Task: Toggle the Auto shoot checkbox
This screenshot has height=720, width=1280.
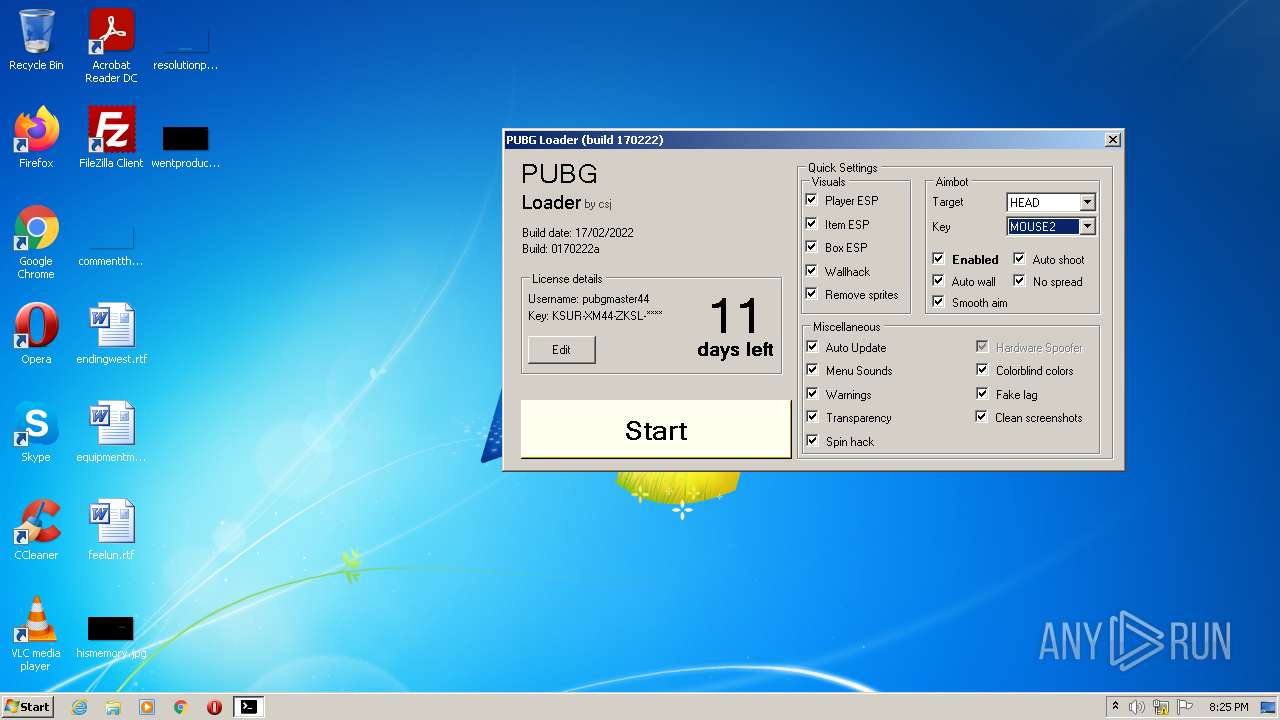Action: coord(1019,259)
